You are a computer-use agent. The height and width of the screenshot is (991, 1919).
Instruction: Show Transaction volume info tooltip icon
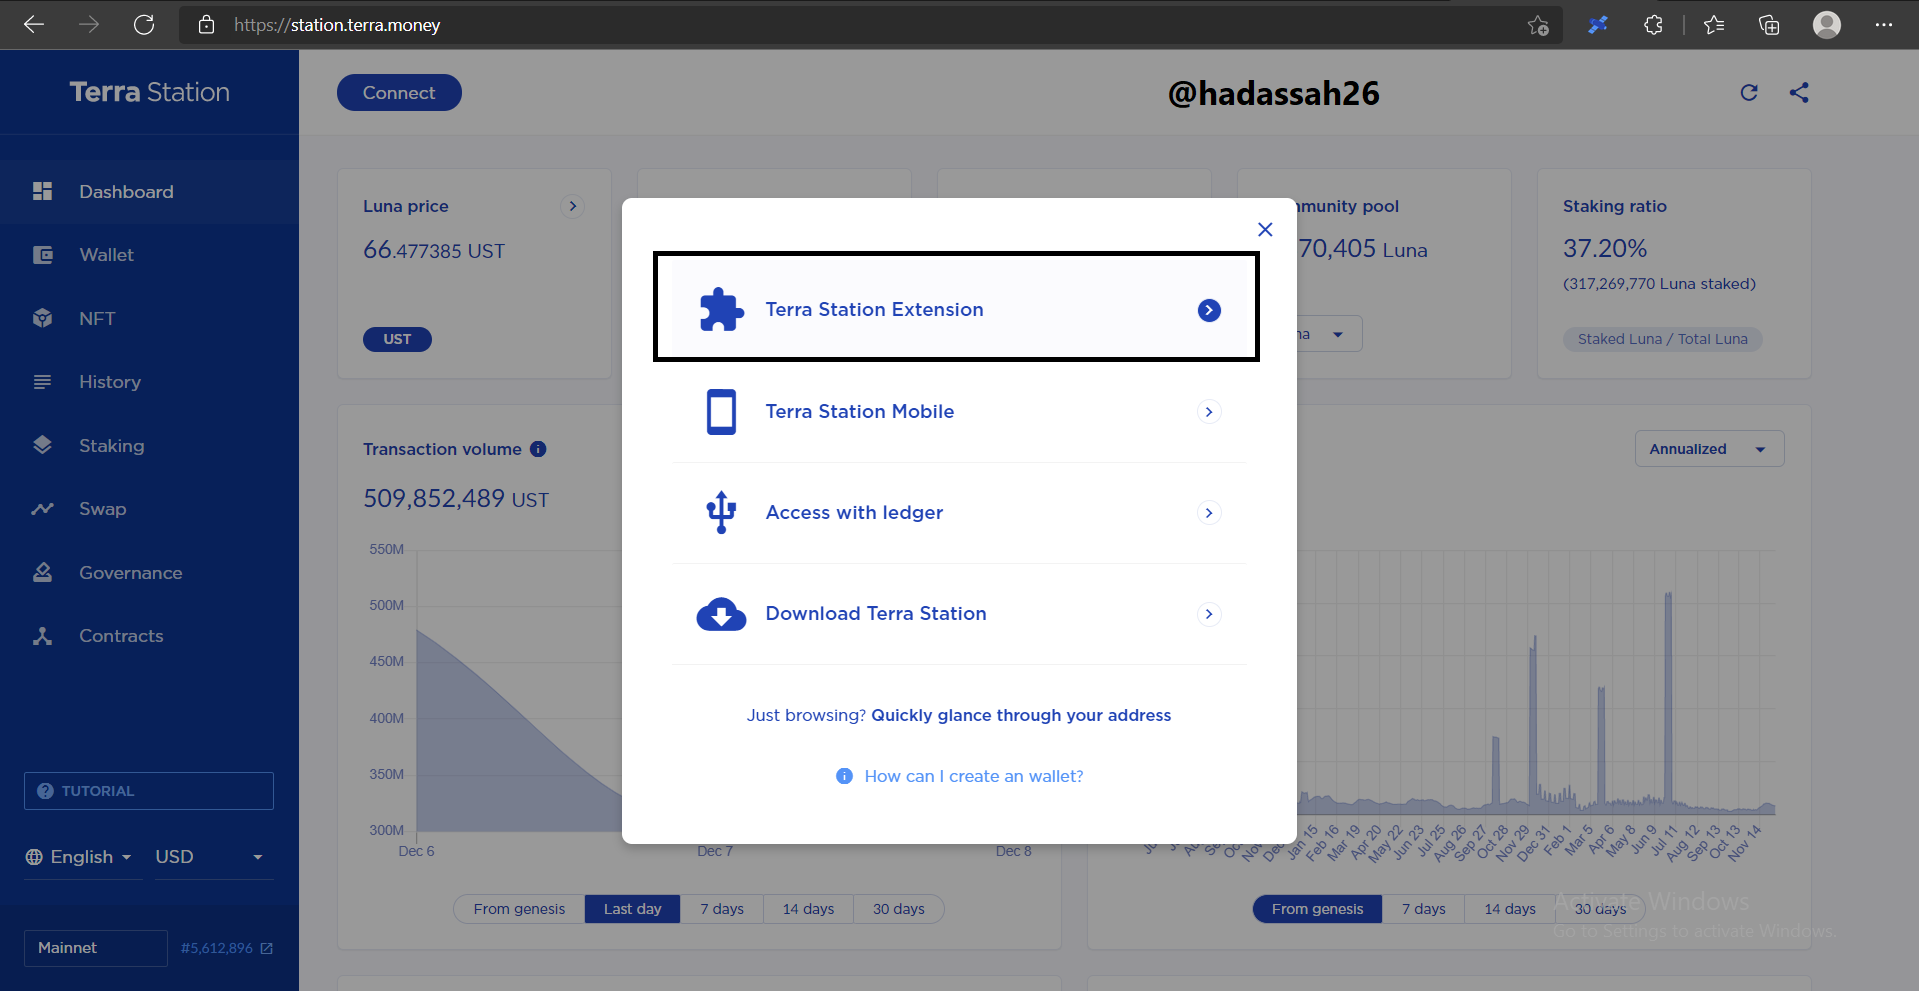pyautogui.click(x=538, y=449)
